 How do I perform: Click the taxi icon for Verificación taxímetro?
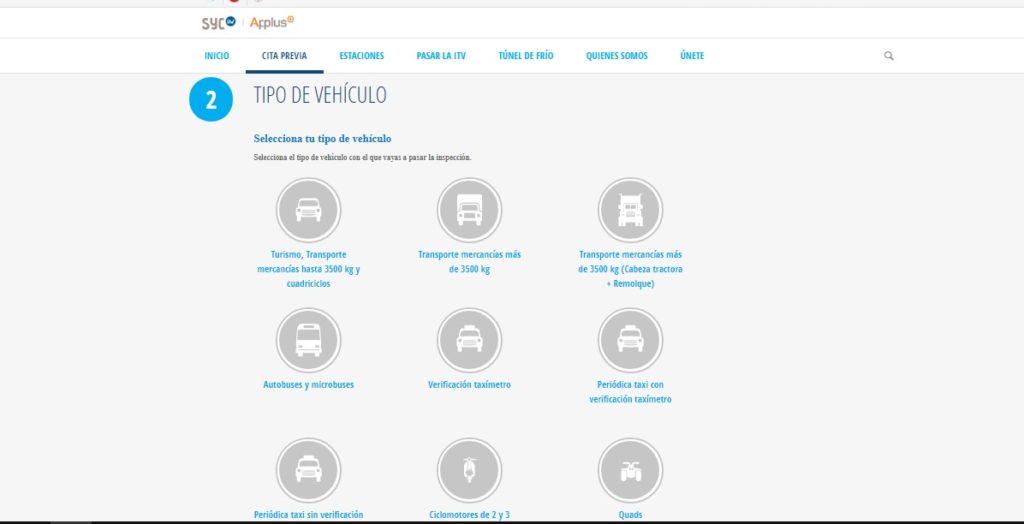point(469,340)
